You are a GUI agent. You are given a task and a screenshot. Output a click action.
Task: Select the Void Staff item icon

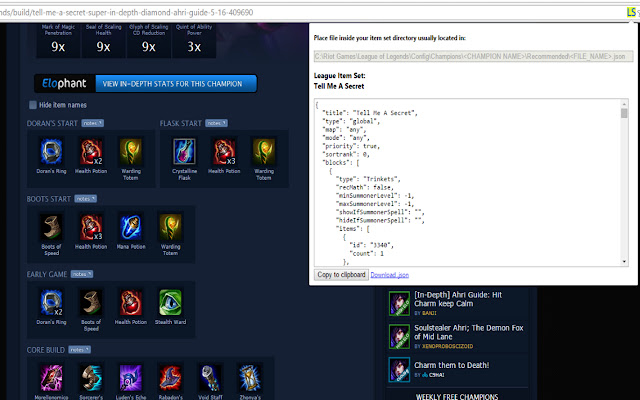210,378
